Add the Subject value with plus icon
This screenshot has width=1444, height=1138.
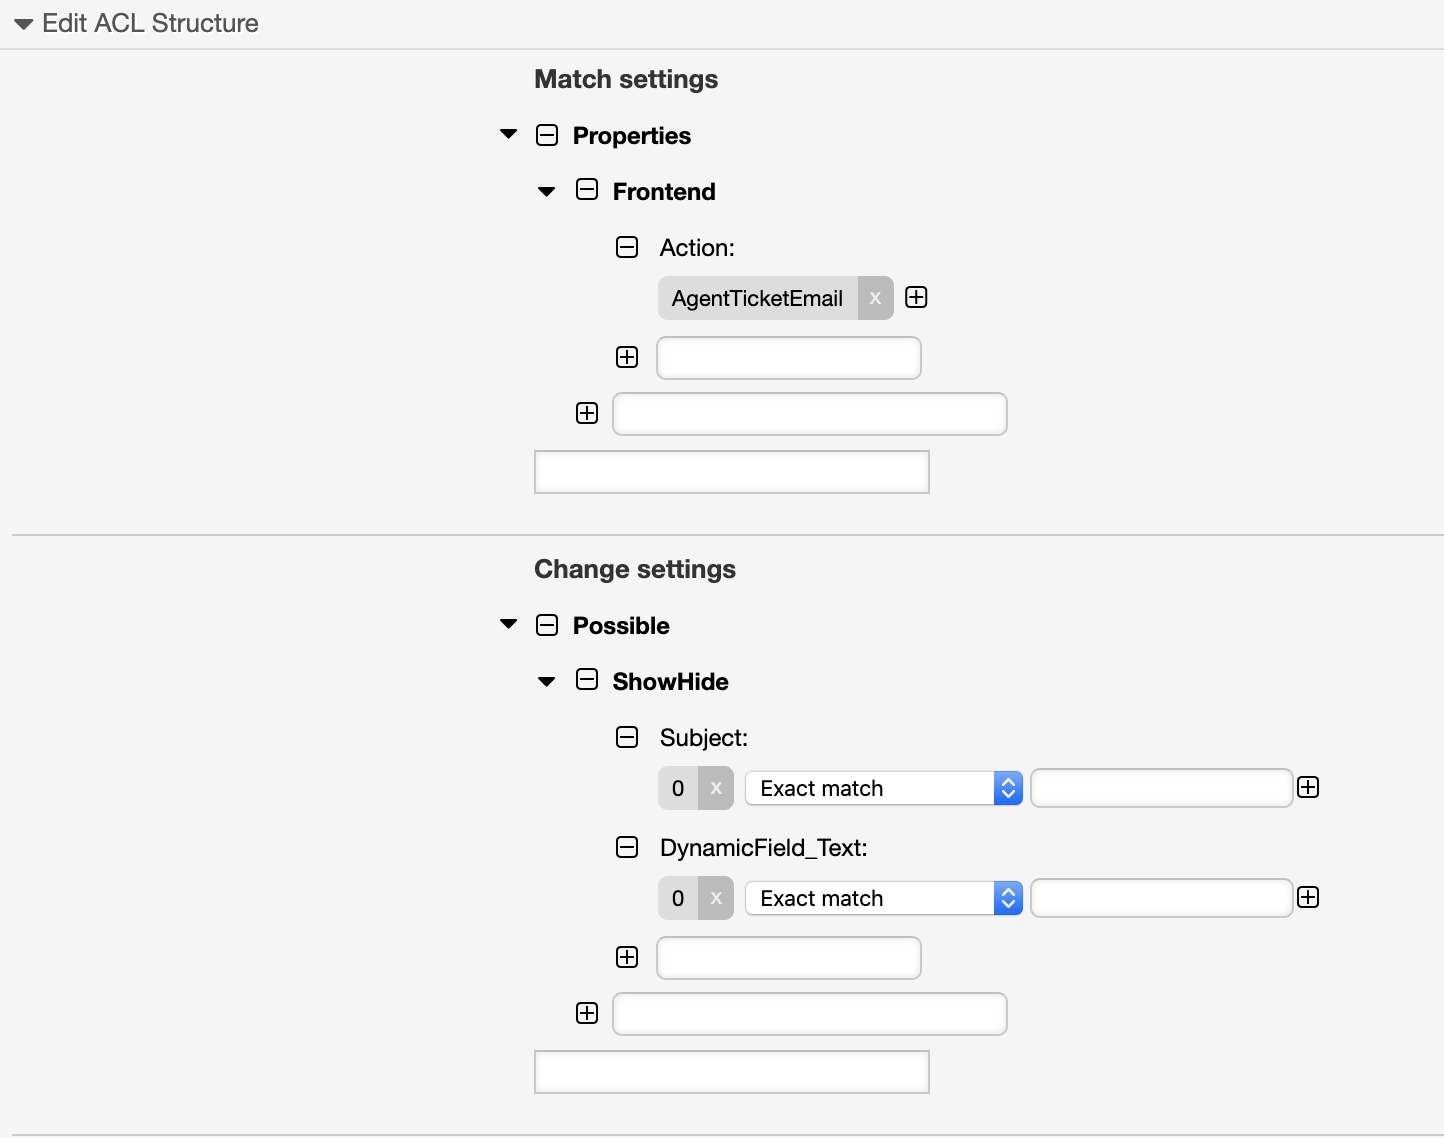(1308, 787)
